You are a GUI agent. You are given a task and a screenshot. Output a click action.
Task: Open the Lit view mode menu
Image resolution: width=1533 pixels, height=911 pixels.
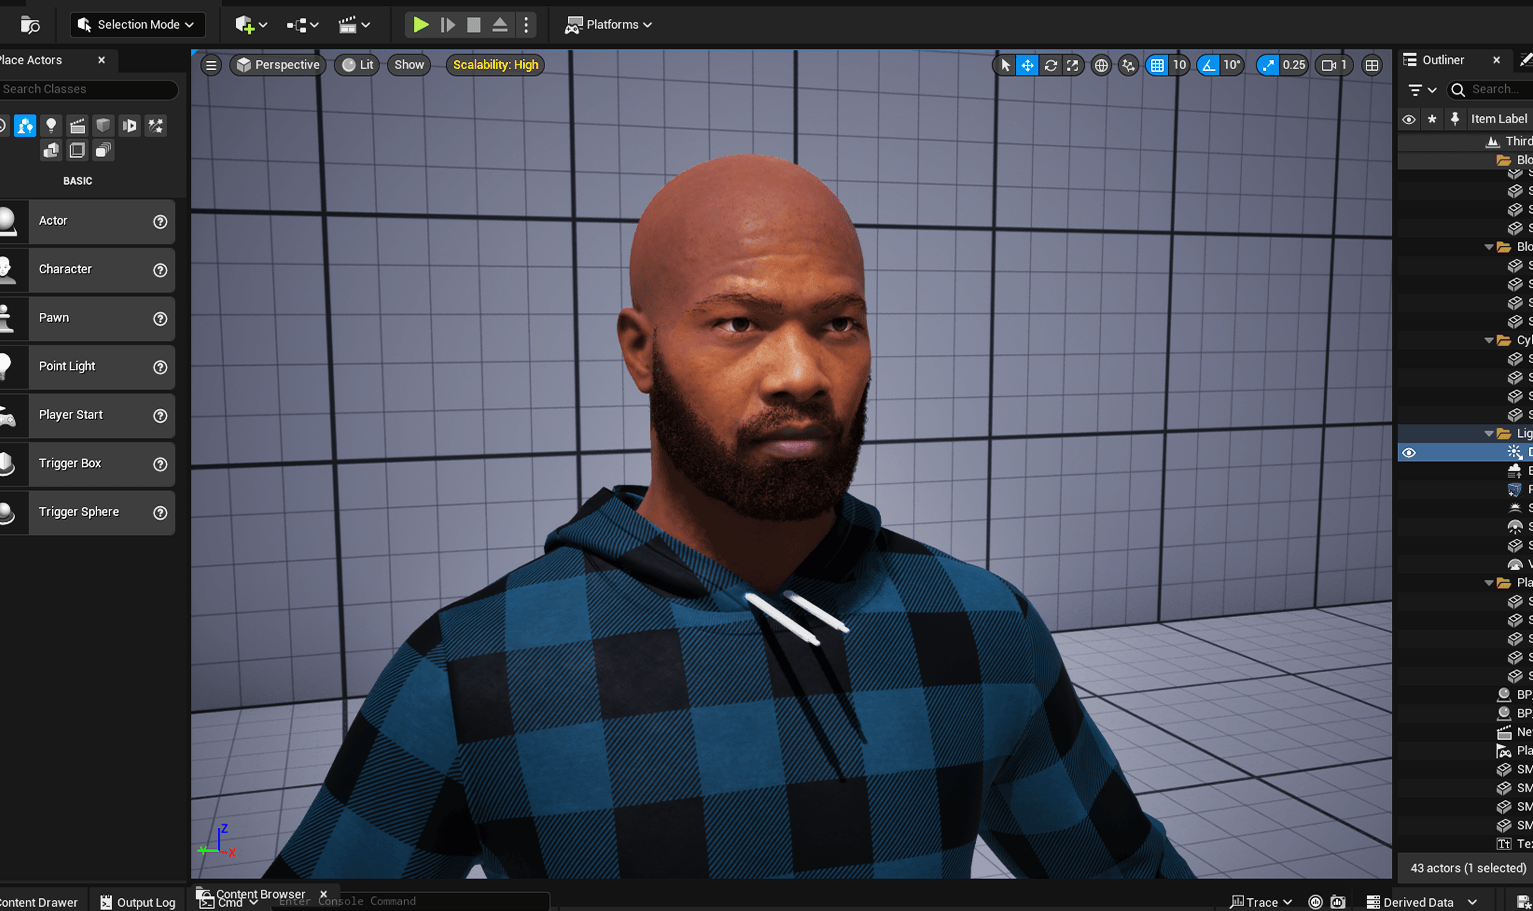(x=357, y=65)
